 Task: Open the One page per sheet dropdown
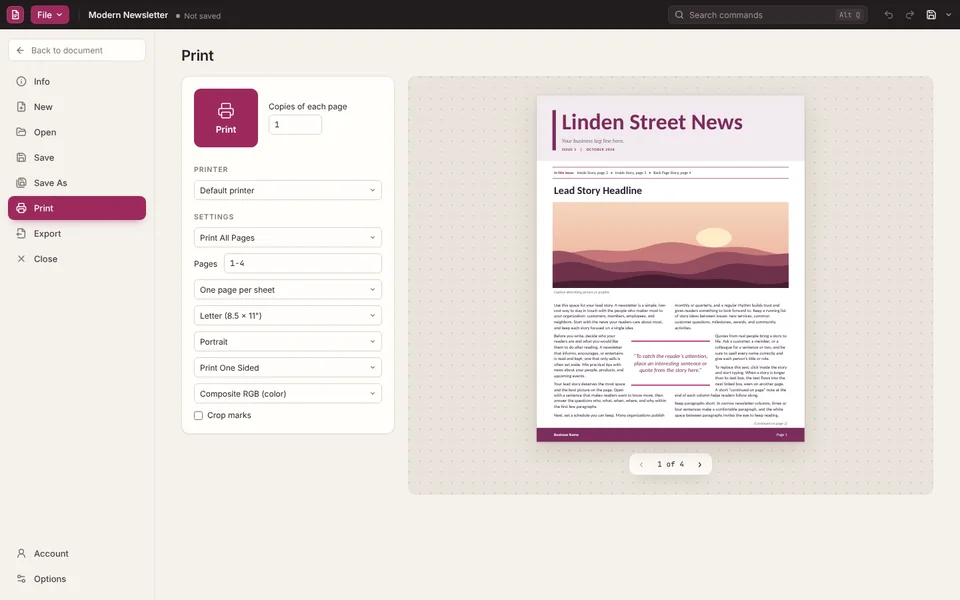[x=288, y=290]
